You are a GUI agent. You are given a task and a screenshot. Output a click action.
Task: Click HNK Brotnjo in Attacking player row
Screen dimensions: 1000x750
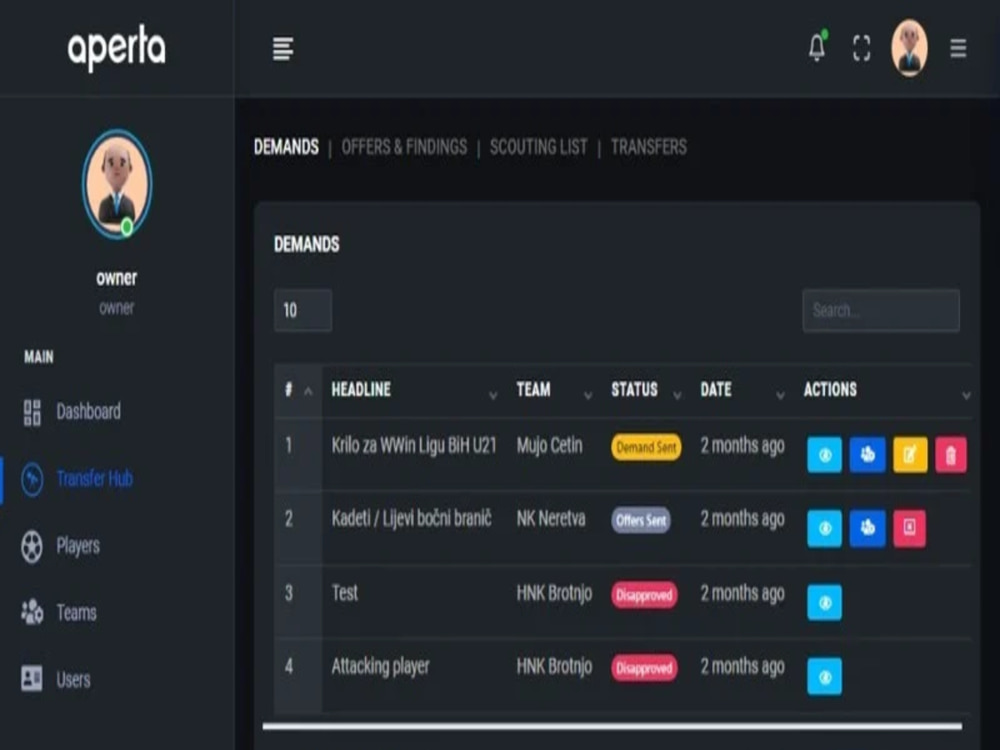[x=554, y=667]
